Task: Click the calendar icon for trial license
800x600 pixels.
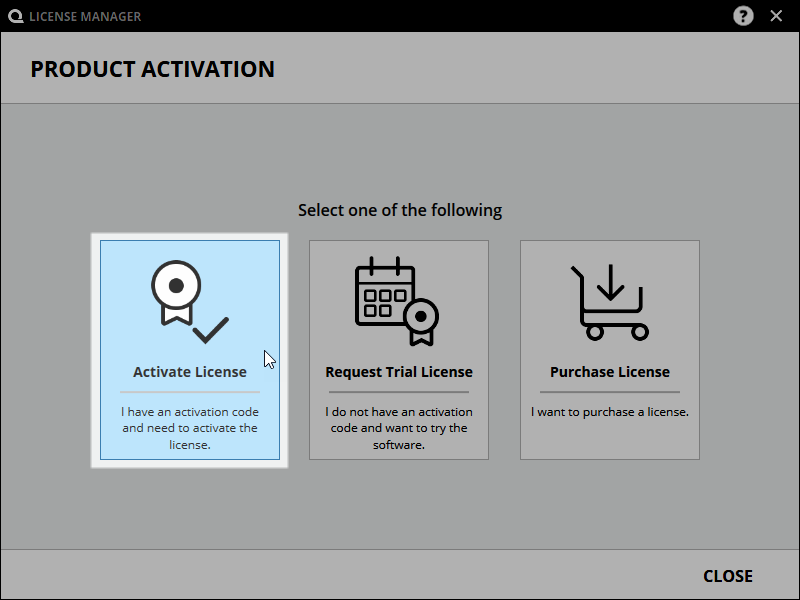Action: [x=385, y=293]
